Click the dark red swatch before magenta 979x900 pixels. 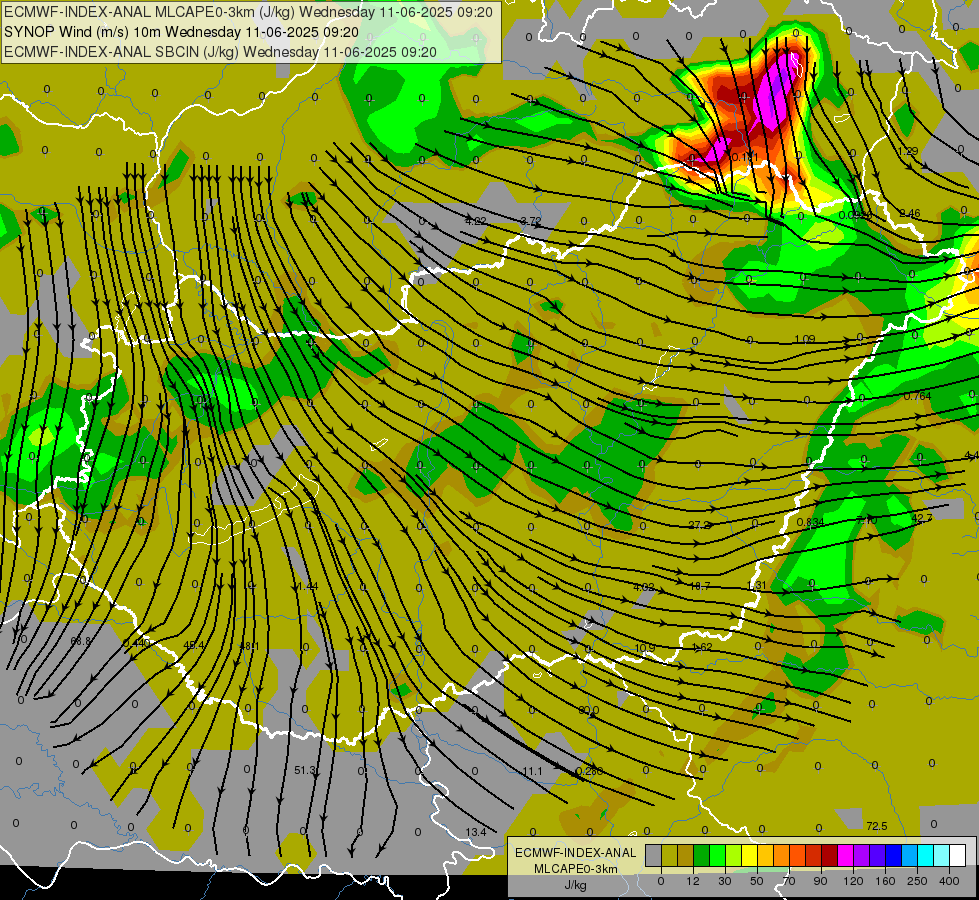click(x=830, y=855)
